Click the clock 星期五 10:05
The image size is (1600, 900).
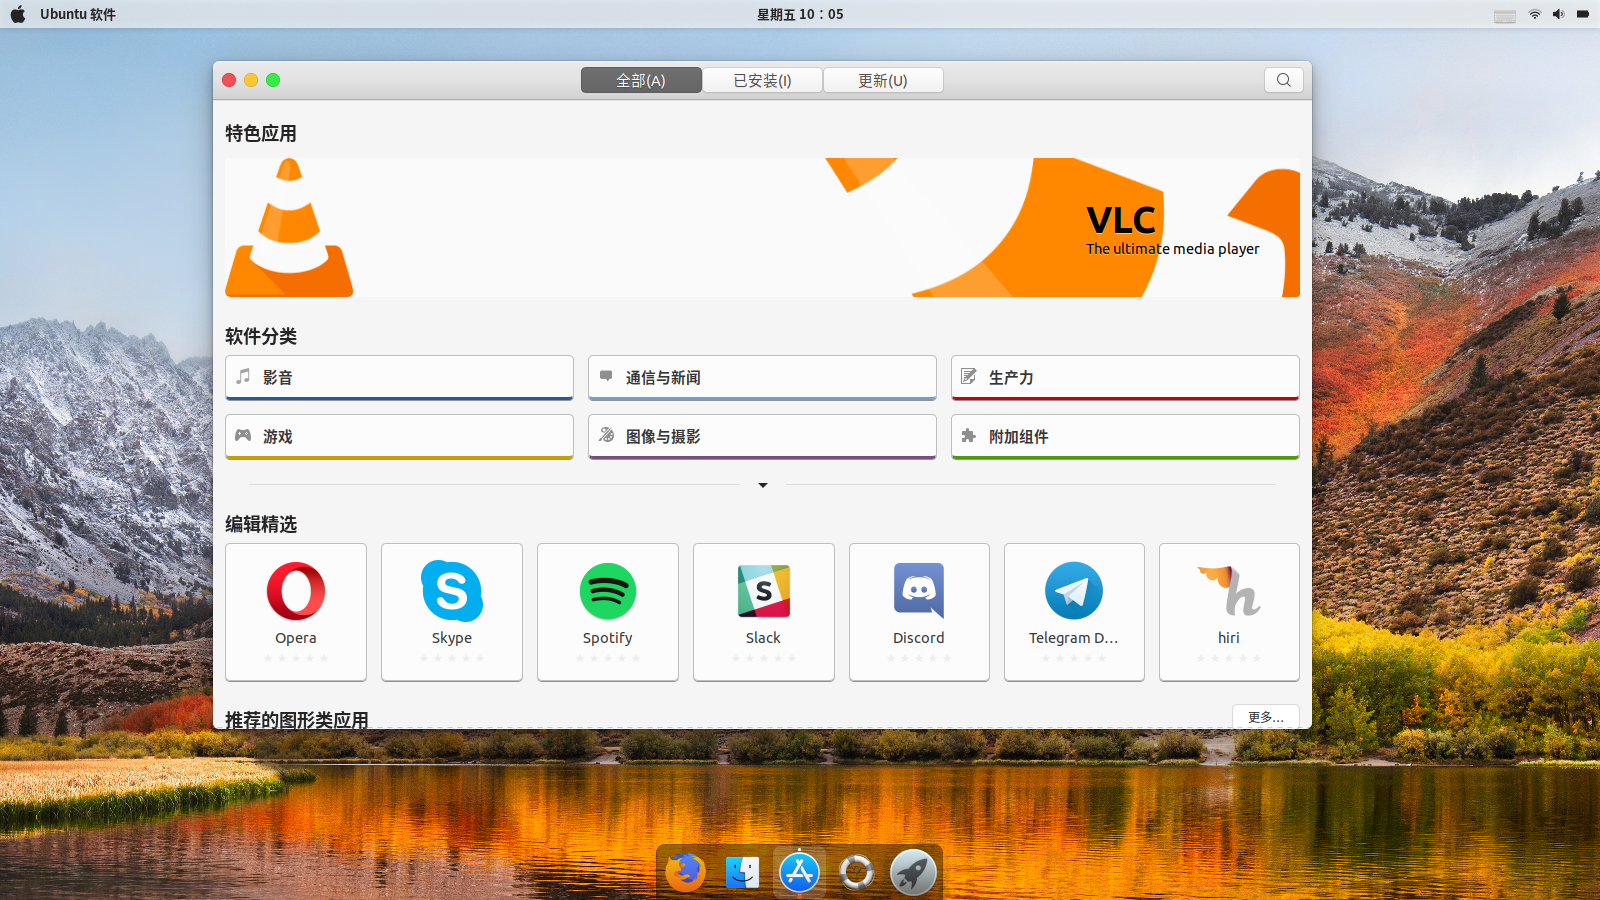coord(800,14)
